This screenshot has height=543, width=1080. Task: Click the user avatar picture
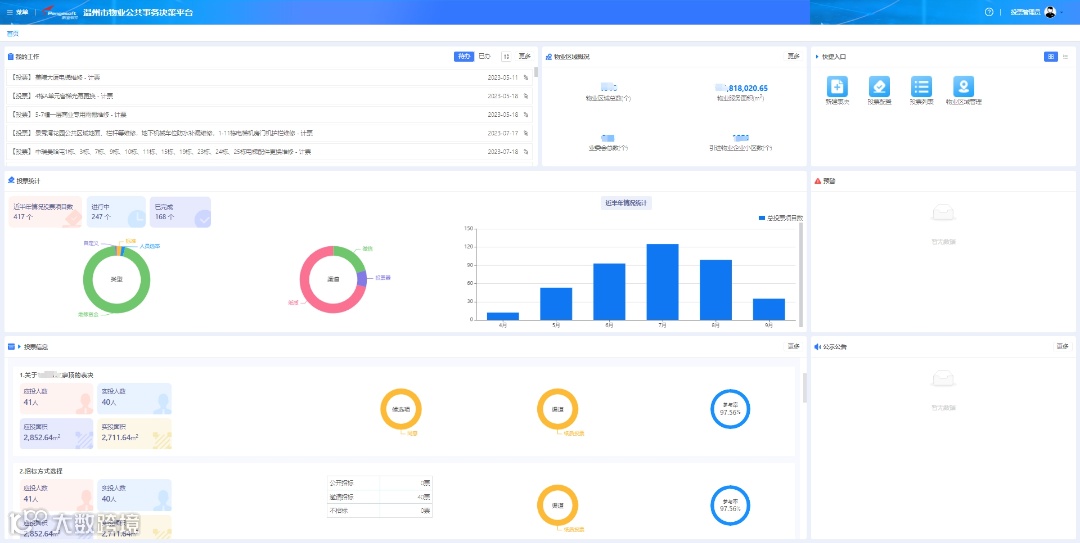click(x=1050, y=12)
